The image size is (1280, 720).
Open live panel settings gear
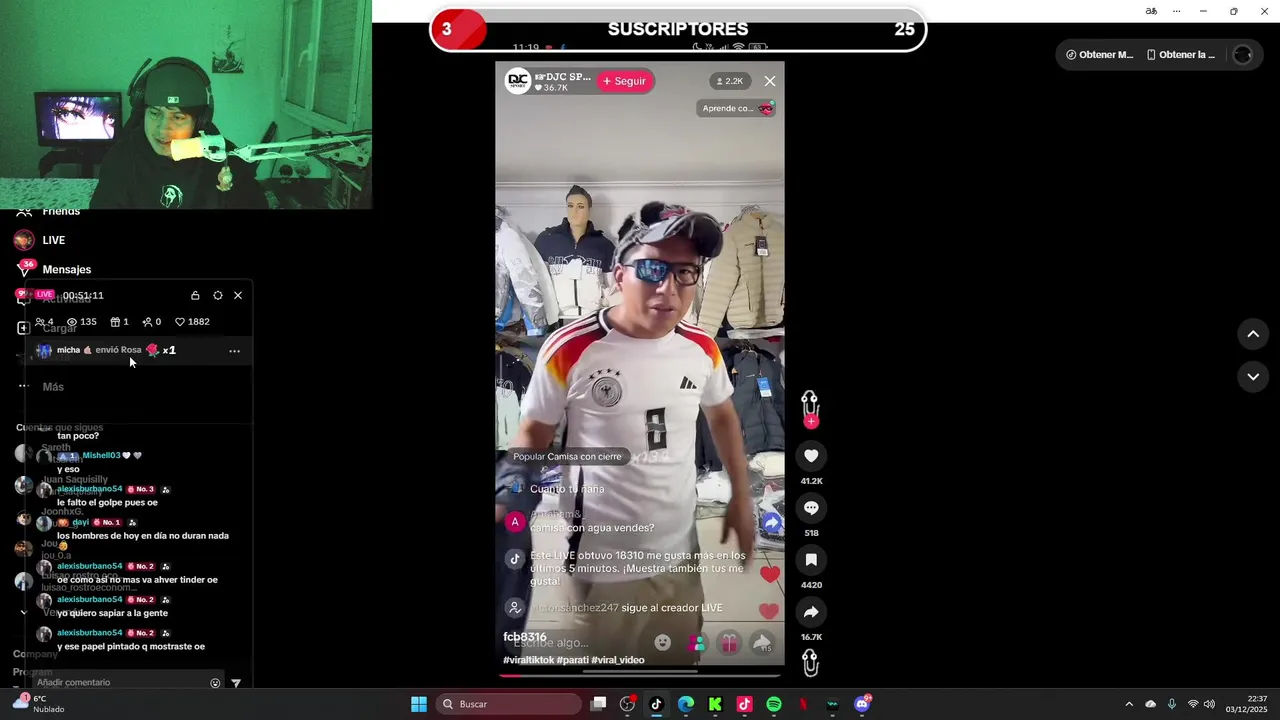[218, 295]
